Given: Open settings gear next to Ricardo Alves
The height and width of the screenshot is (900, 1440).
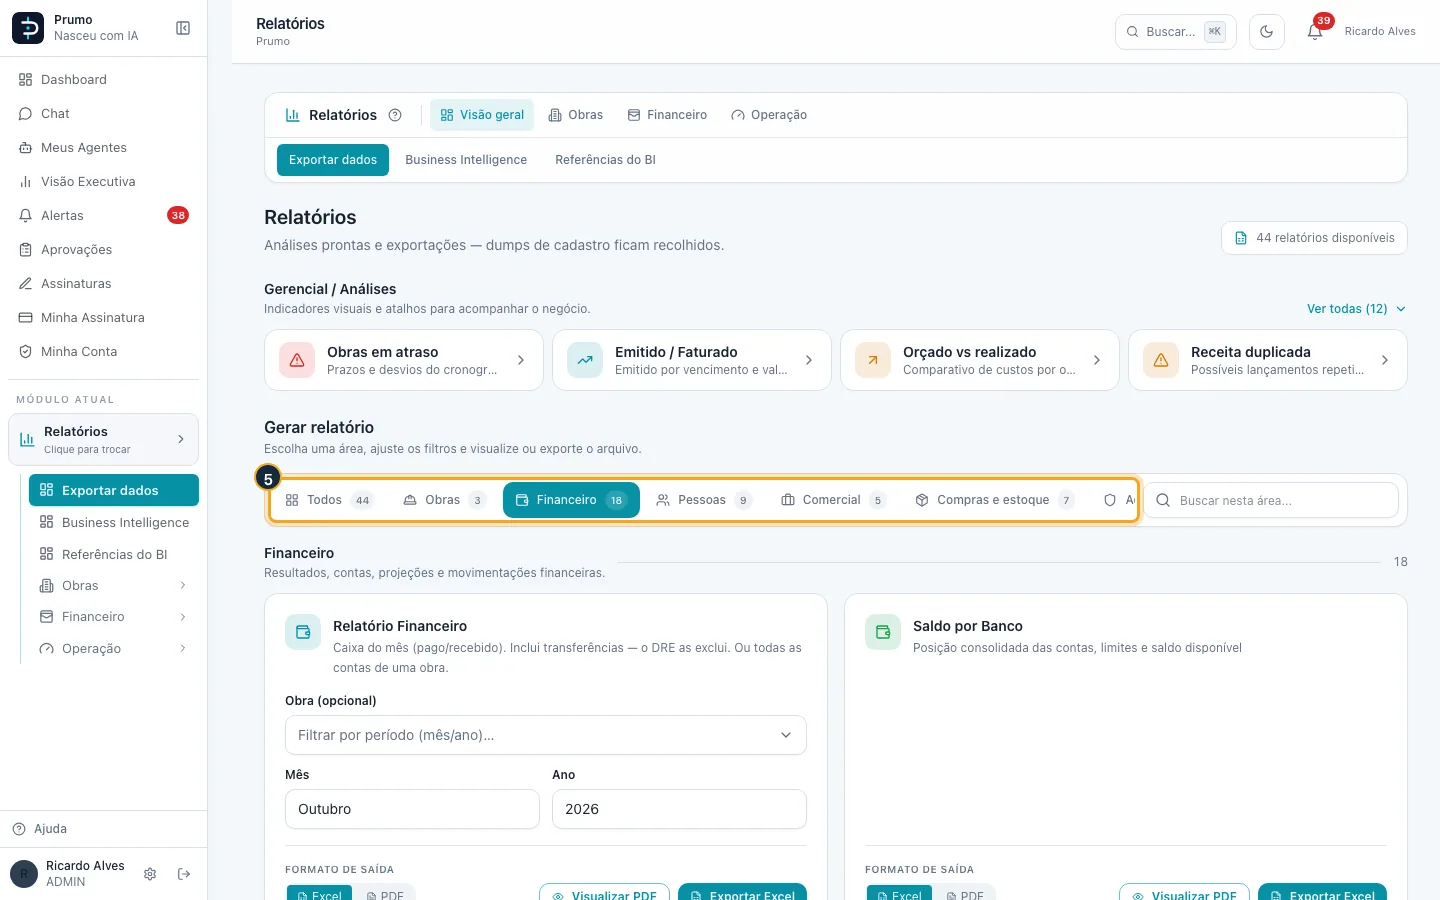Looking at the screenshot, I should tap(150, 874).
